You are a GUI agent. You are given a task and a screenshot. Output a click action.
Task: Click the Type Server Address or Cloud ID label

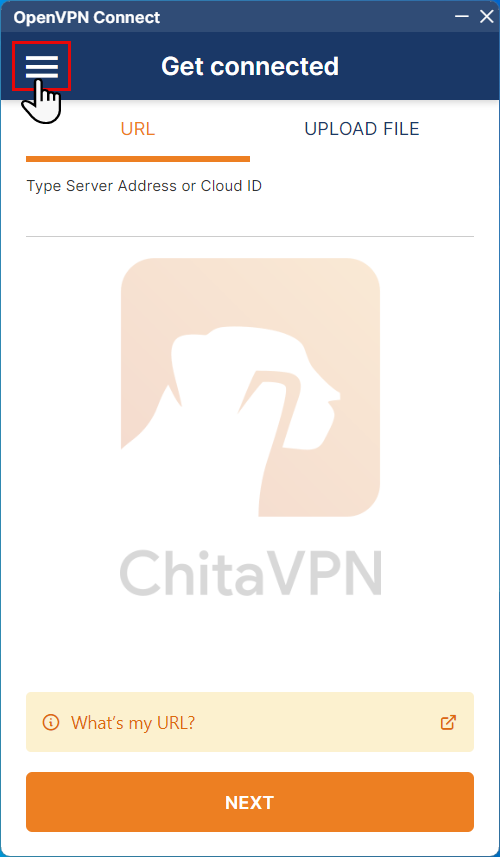[144, 186]
